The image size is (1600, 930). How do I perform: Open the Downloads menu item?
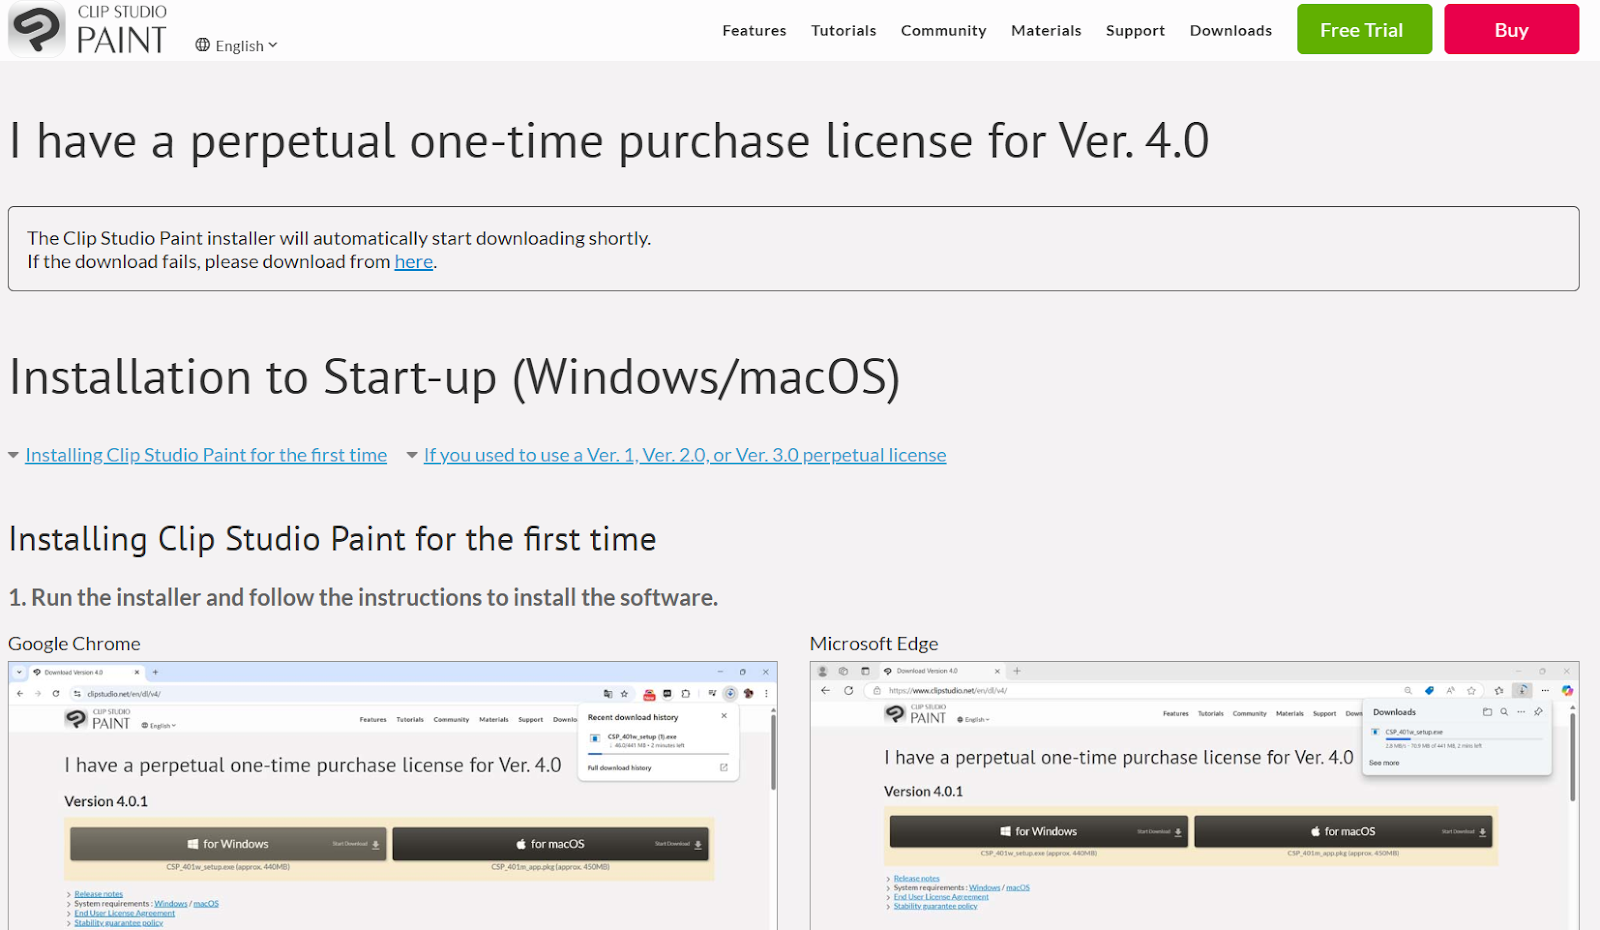click(x=1230, y=30)
